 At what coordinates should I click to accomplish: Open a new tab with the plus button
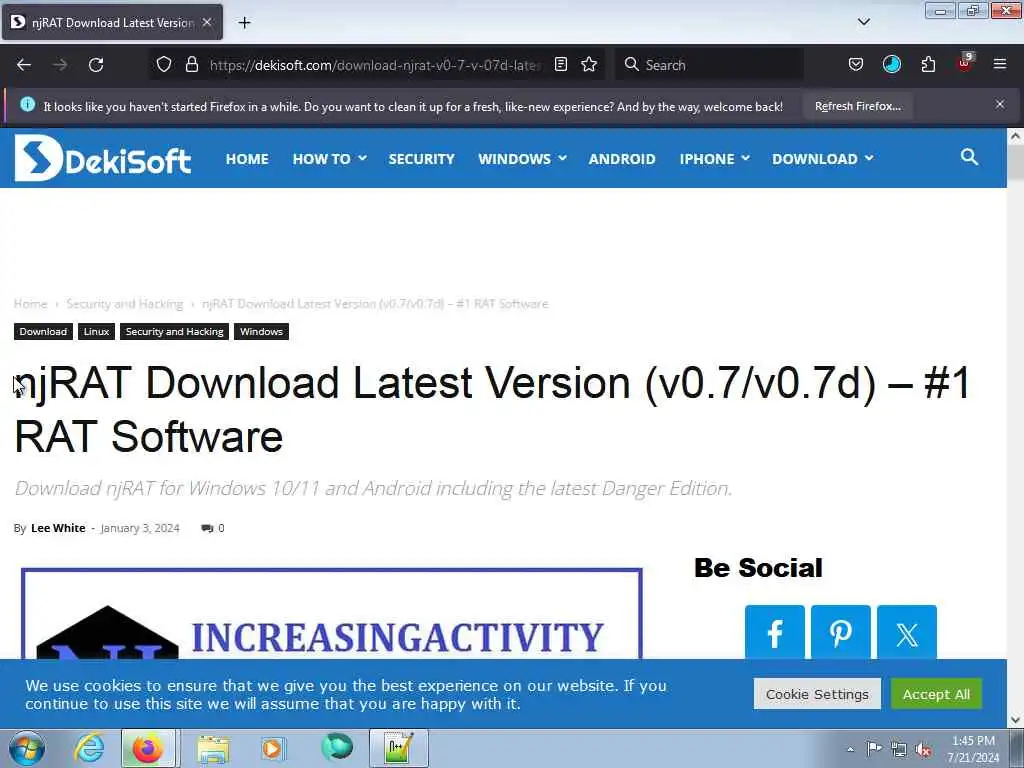[244, 23]
